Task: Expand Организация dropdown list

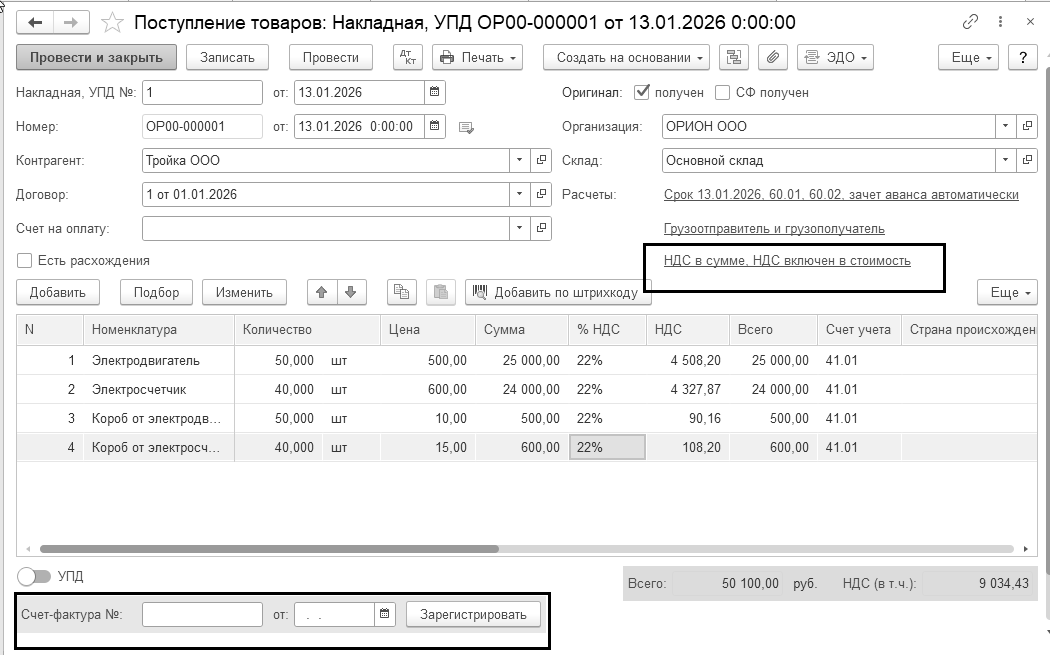Action: pos(1005,126)
